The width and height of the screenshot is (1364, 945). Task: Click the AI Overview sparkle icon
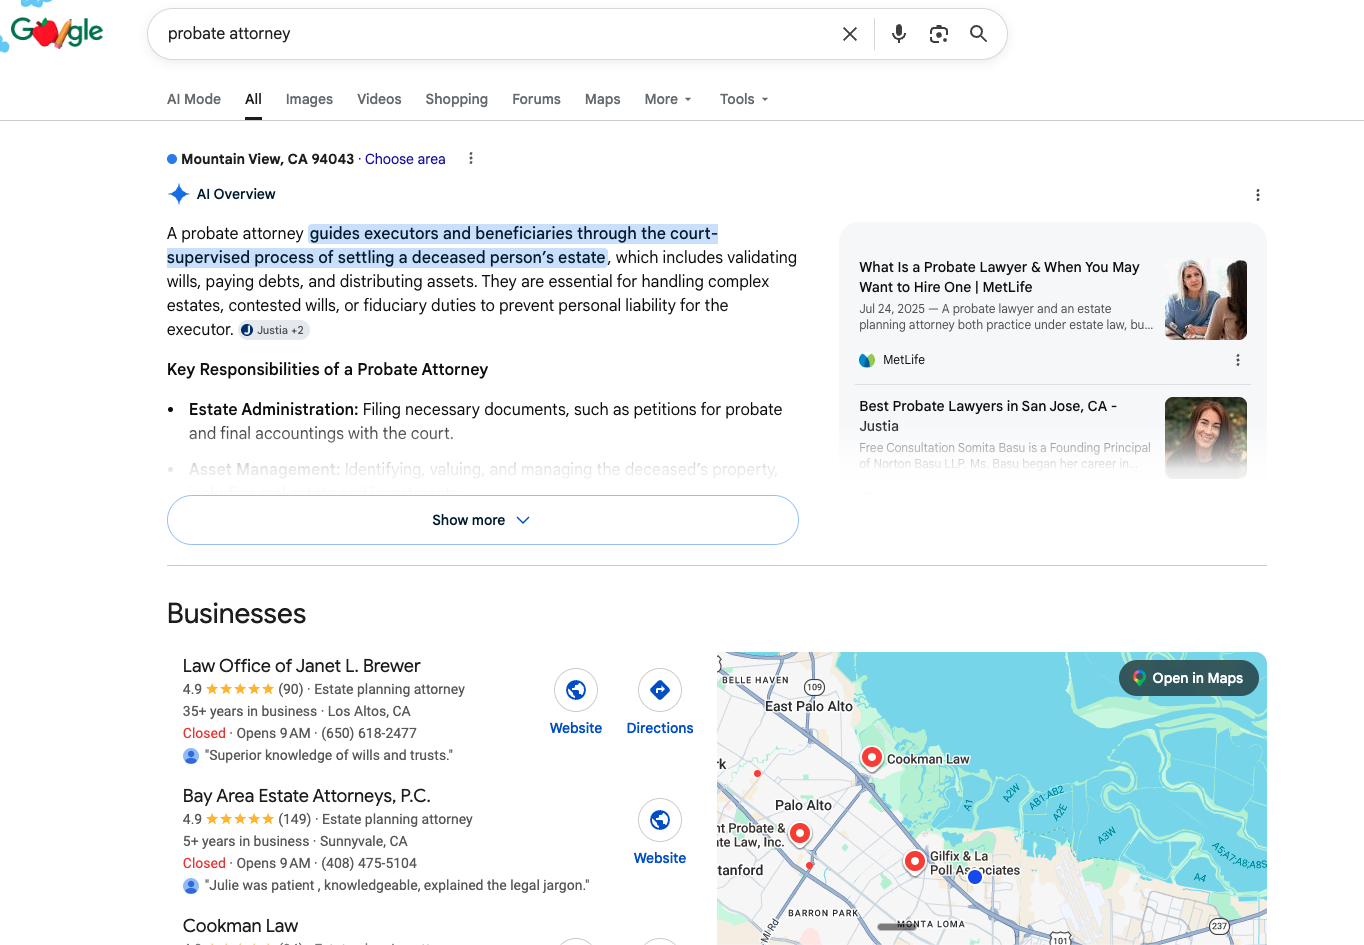pos(178,194)
